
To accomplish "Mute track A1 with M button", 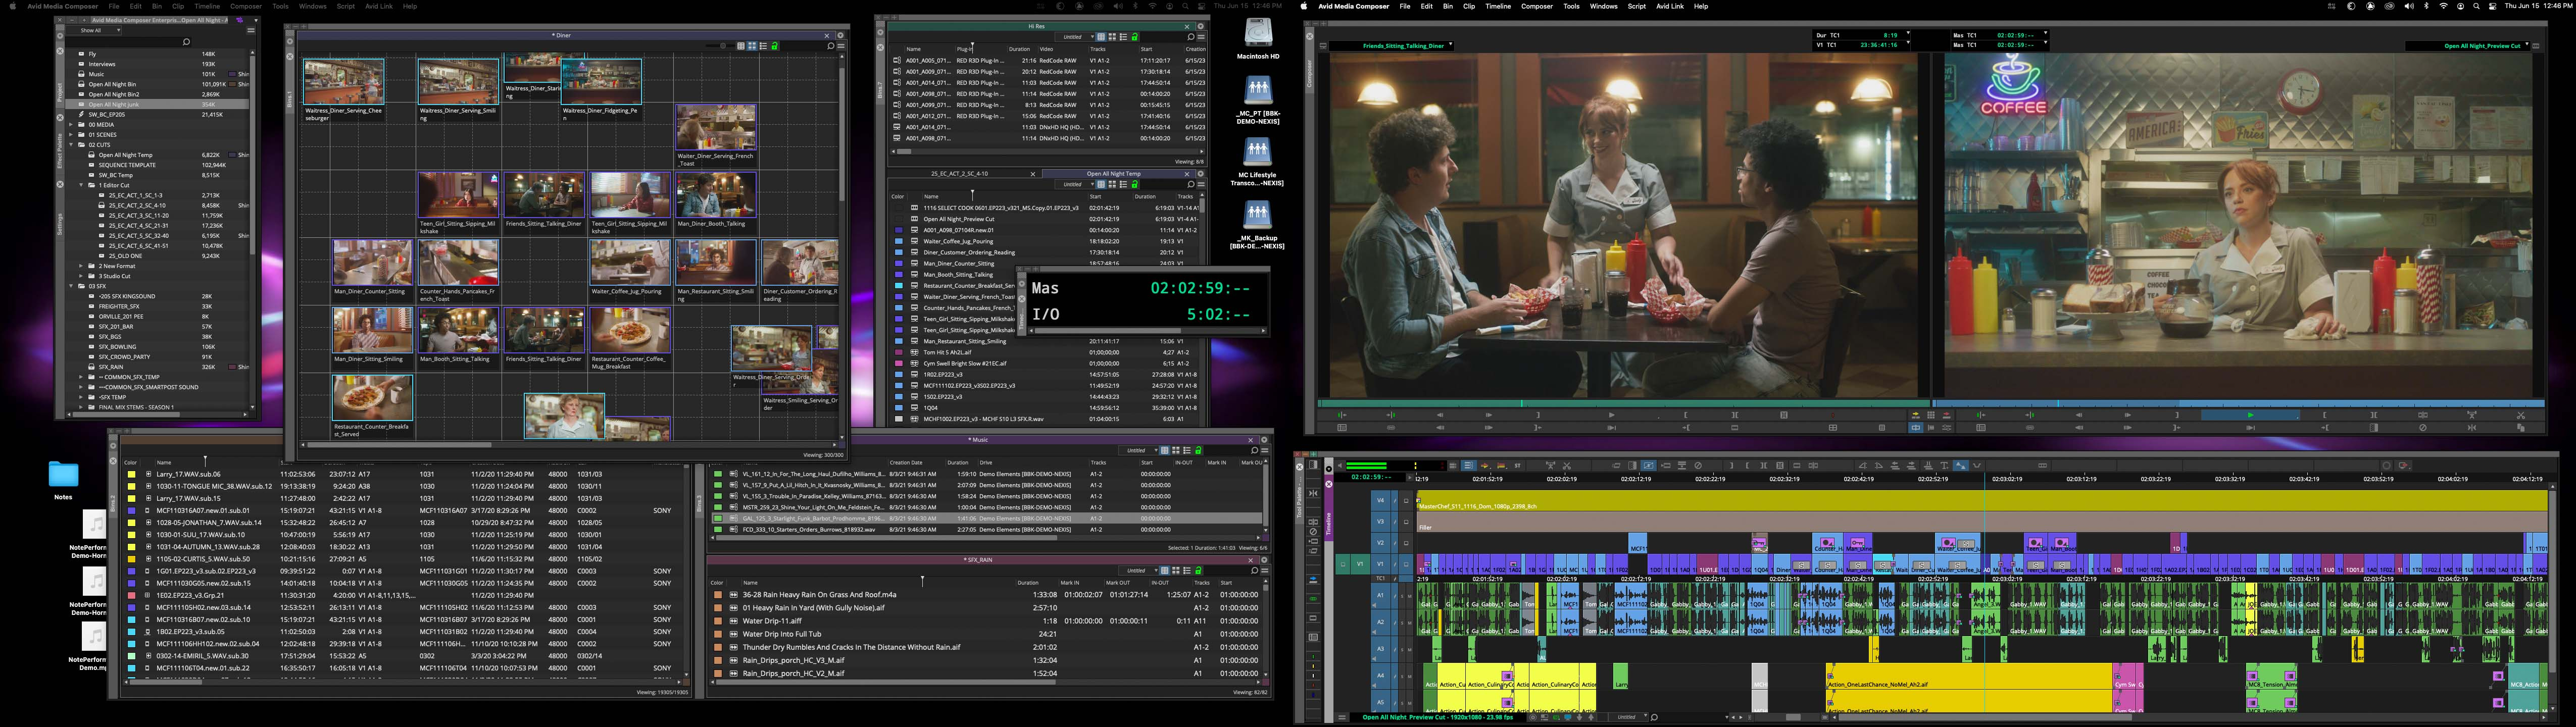I will [1410, 596].
